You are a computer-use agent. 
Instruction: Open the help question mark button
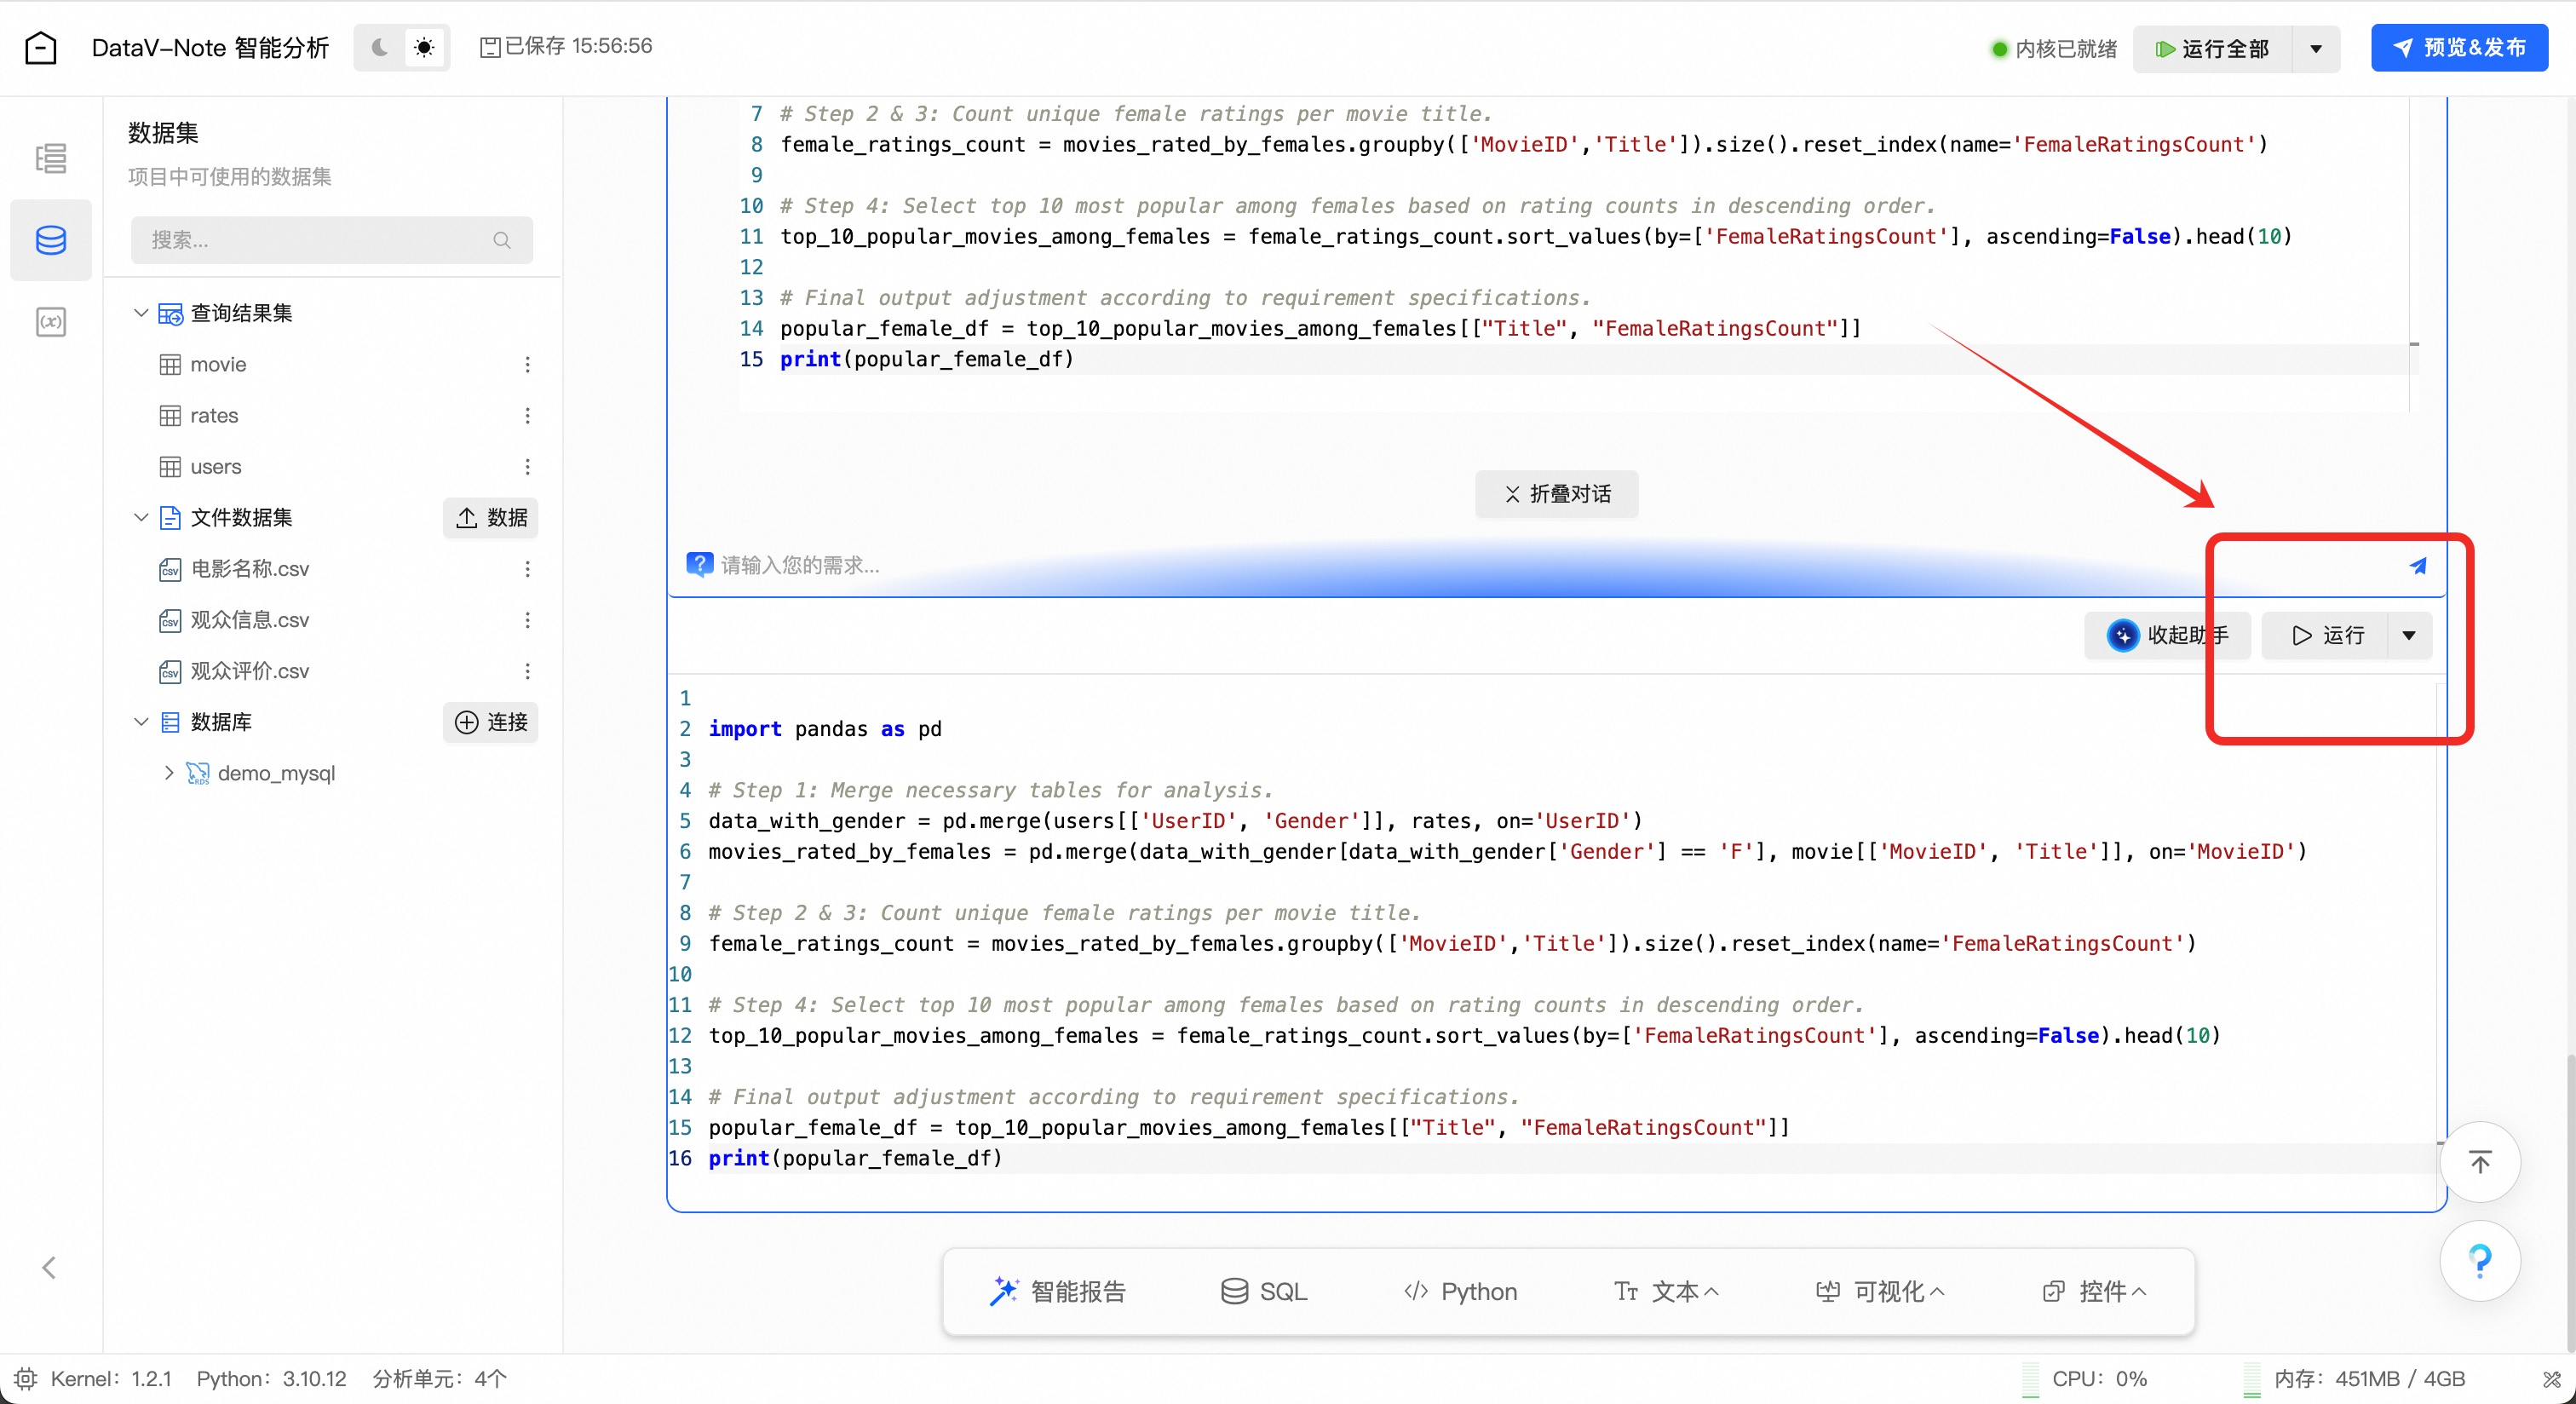[x=2479, y=1260]
